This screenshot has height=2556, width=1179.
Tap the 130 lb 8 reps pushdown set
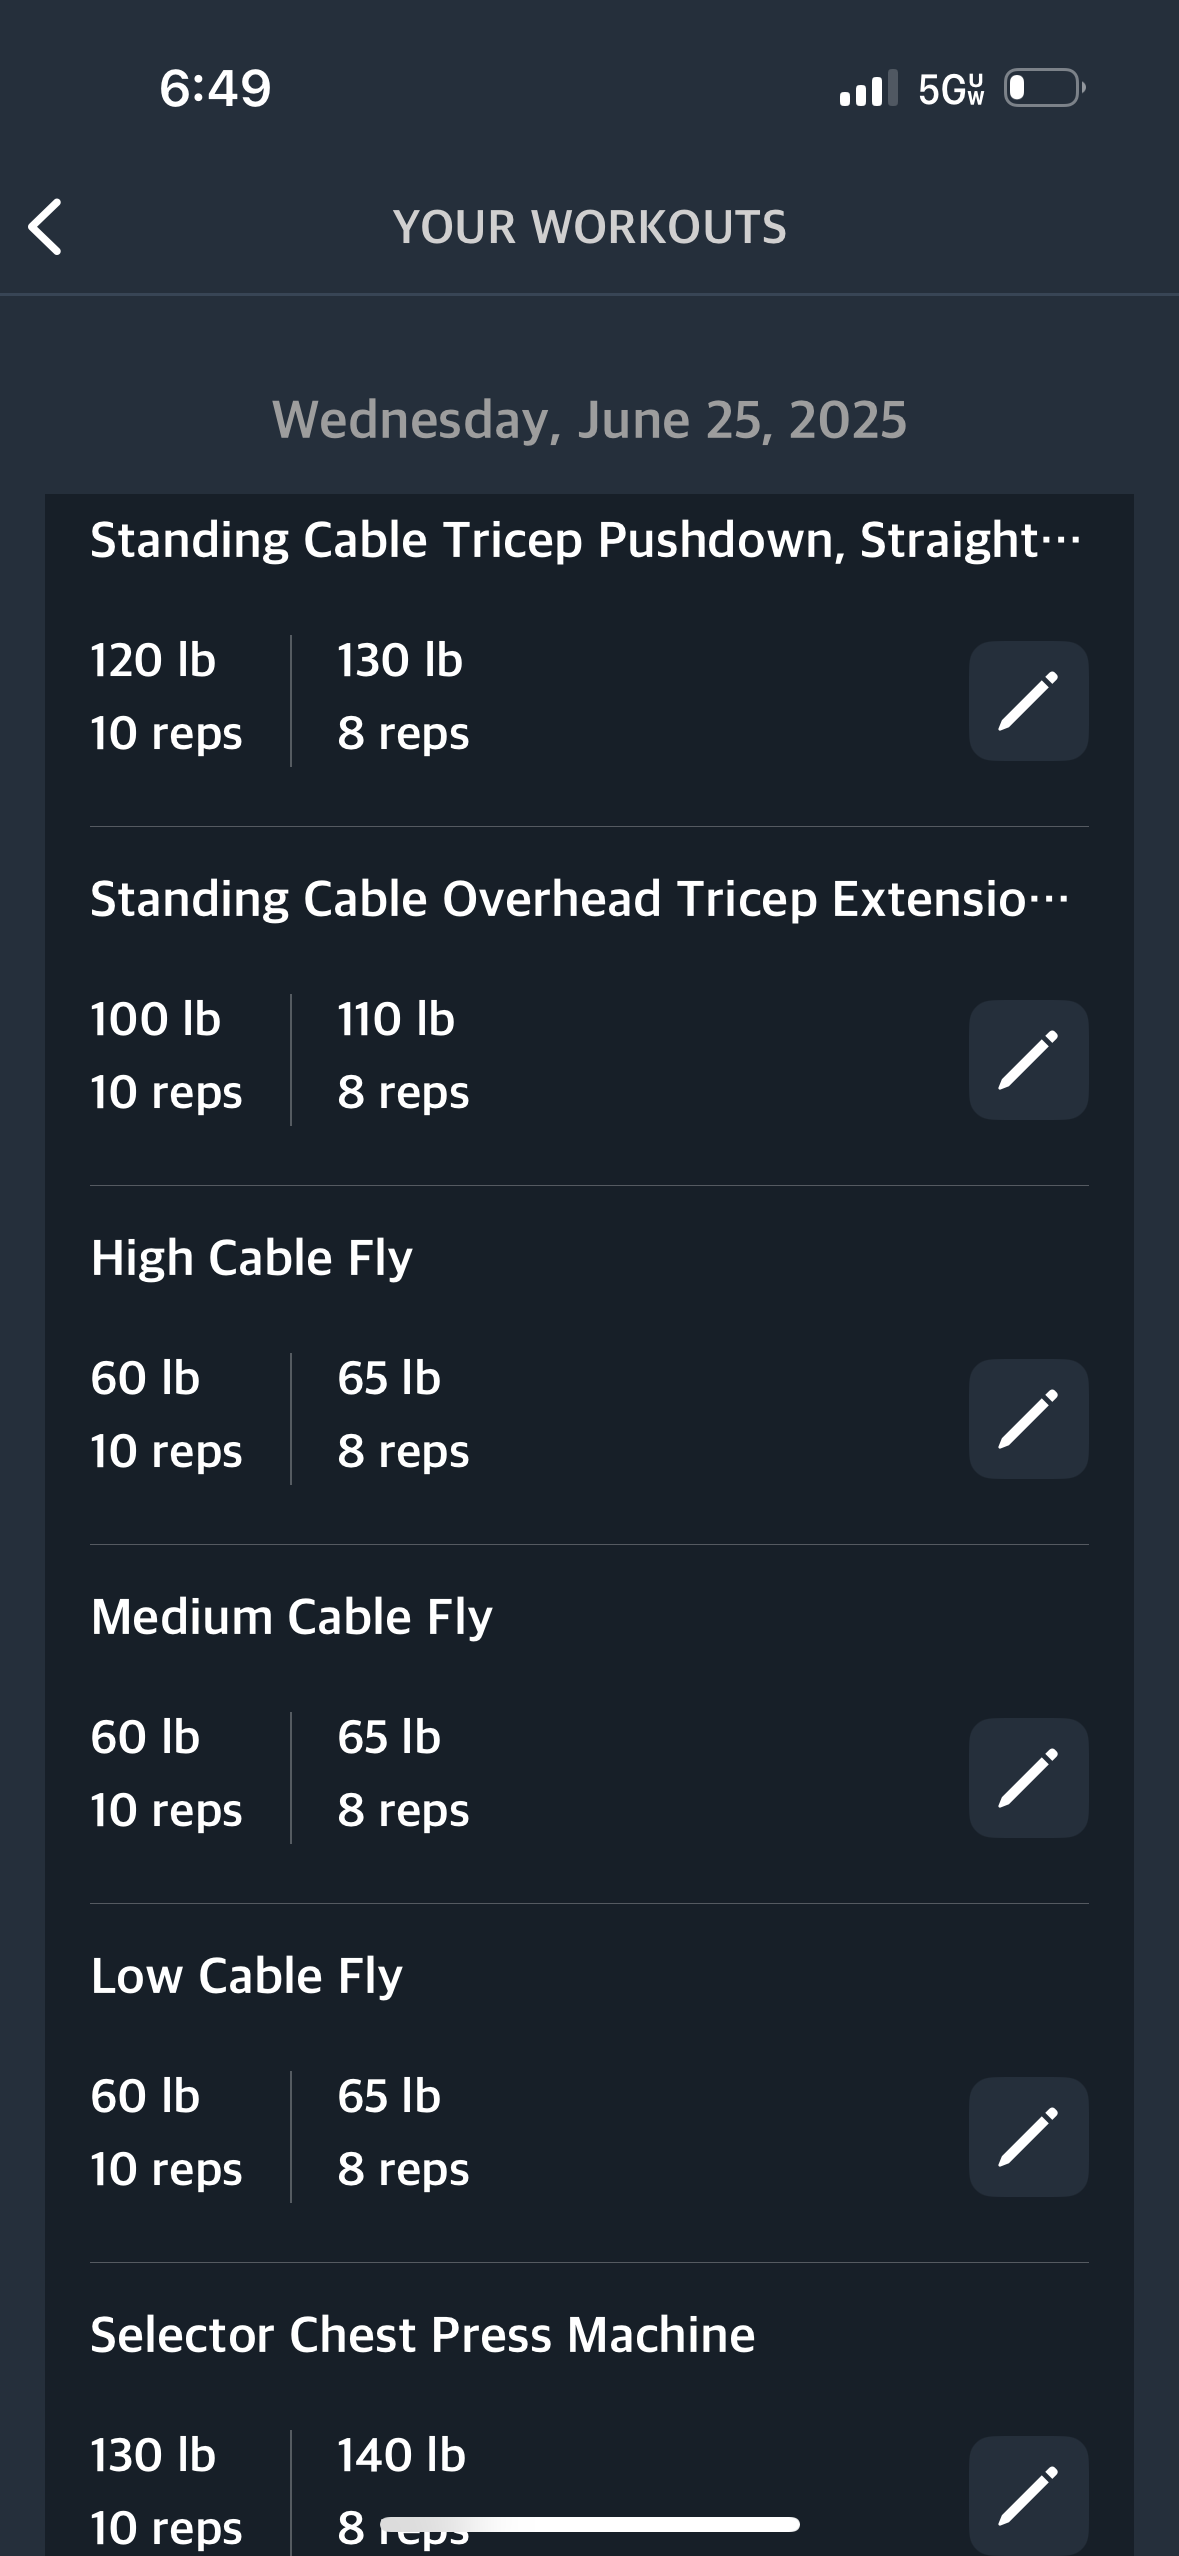403,697
